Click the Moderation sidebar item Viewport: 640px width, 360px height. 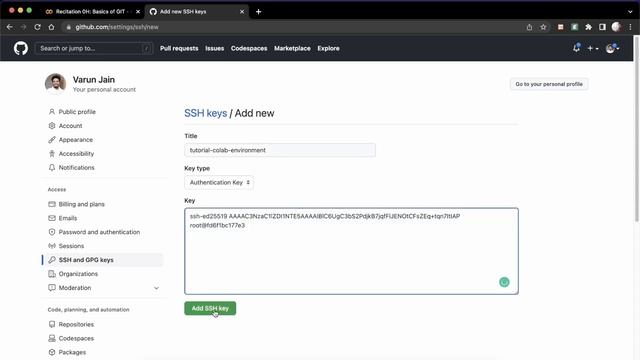point(75,288)
